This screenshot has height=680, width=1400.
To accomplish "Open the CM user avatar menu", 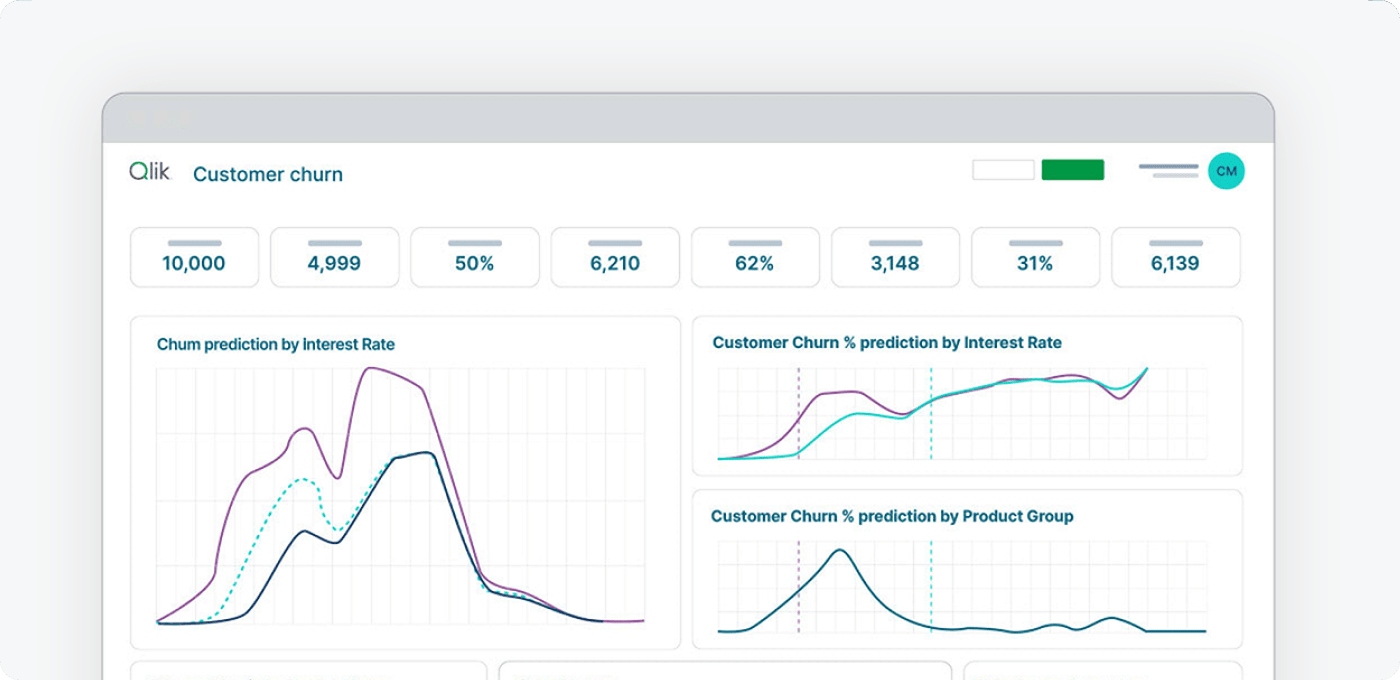I will click(1226, 171).
